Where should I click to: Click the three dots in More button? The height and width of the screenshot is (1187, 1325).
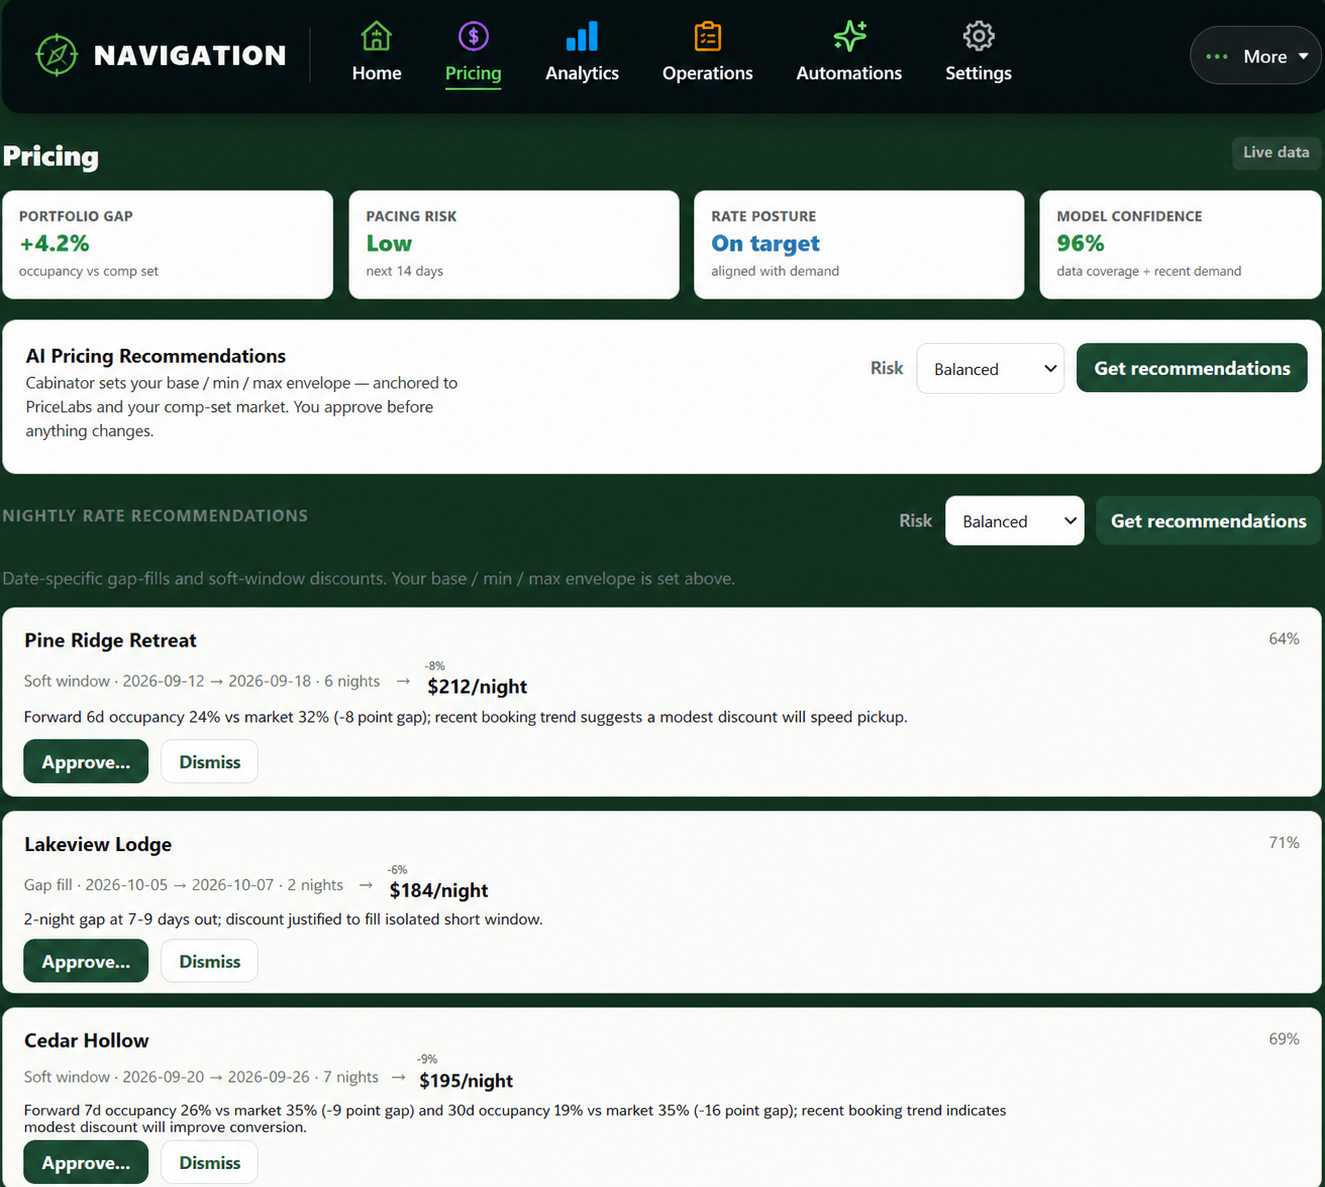1217,56
